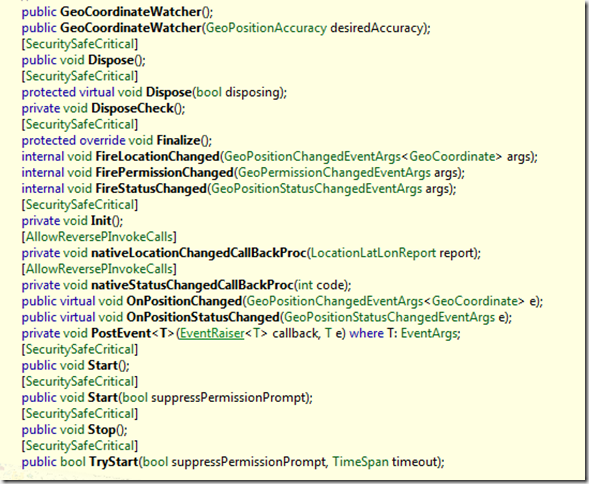Select the DisposeCheck method name
589x484 pixels.
[133, 109]
